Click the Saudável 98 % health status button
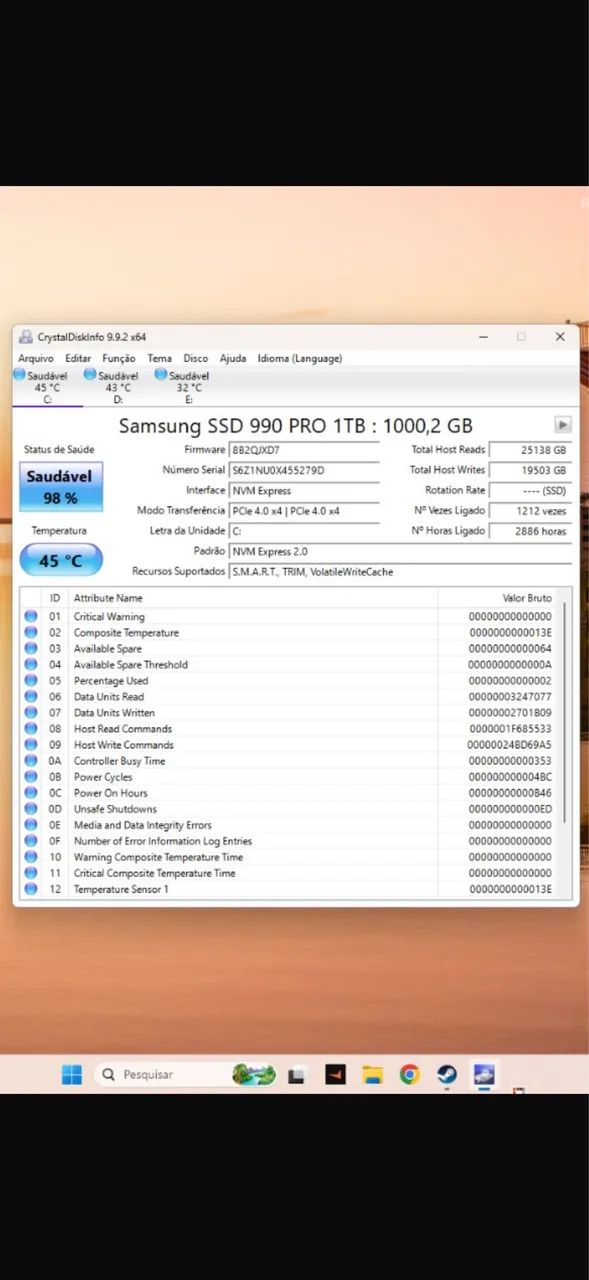The image size is (589, 1280). click(61, 486)
